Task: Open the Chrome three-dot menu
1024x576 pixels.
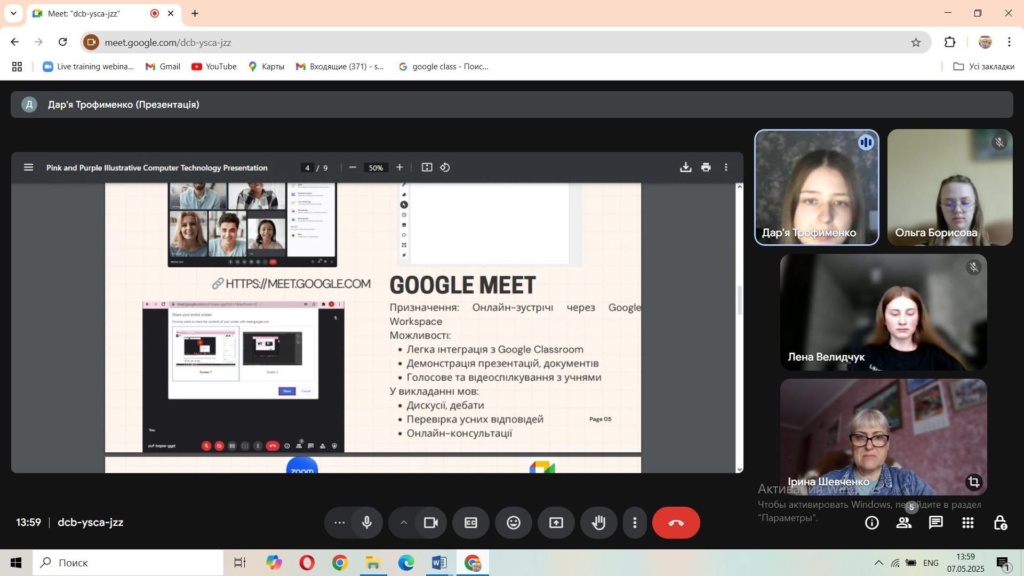Action: [1009, 42]
